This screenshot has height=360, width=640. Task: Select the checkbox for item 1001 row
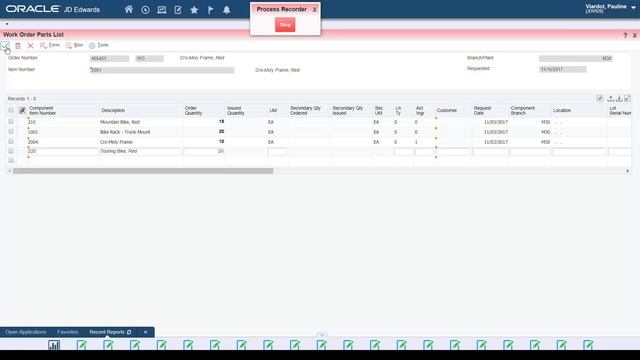point(11,131)
